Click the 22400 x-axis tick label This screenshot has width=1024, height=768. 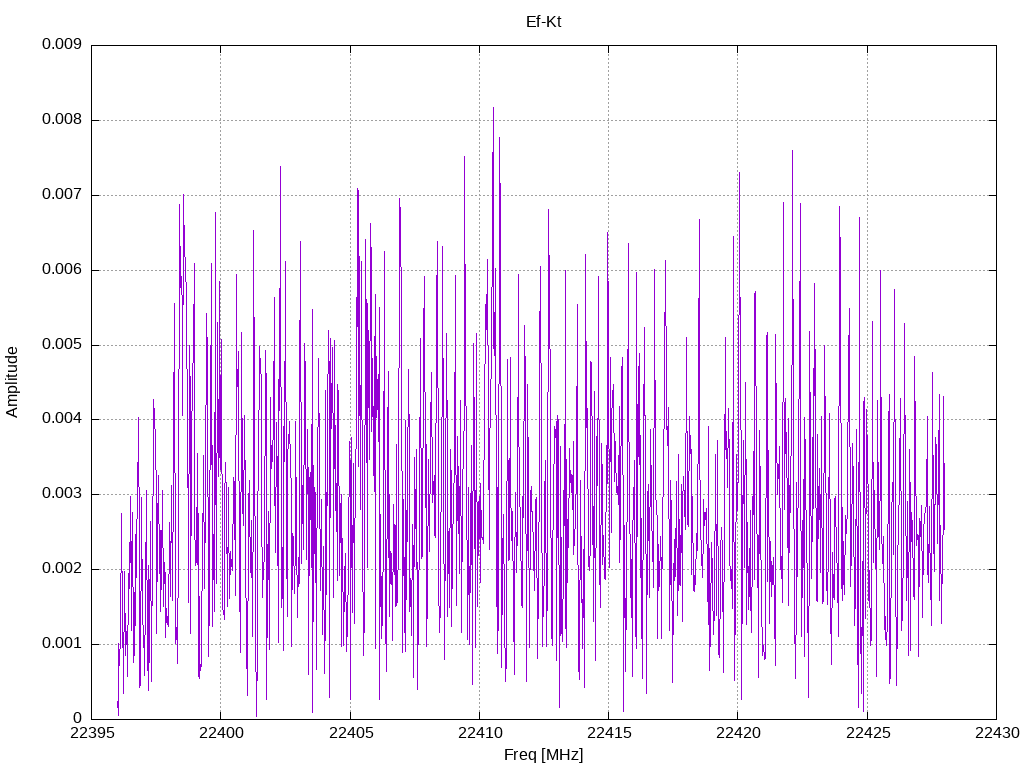(221, 733)
